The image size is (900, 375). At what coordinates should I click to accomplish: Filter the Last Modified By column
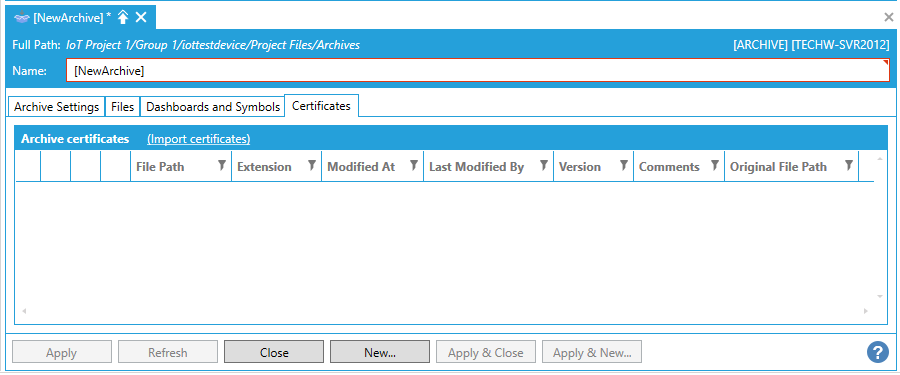click(x=544, y=166)
